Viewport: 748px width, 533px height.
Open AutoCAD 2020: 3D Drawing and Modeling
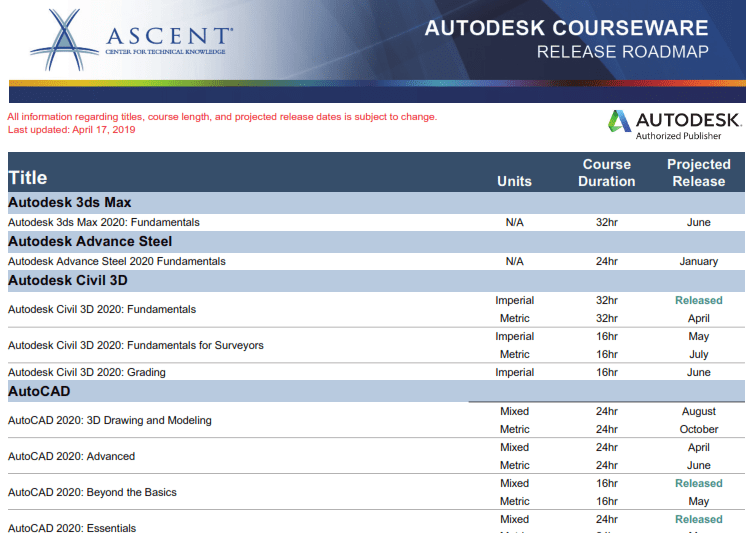[x=110, y=420]
